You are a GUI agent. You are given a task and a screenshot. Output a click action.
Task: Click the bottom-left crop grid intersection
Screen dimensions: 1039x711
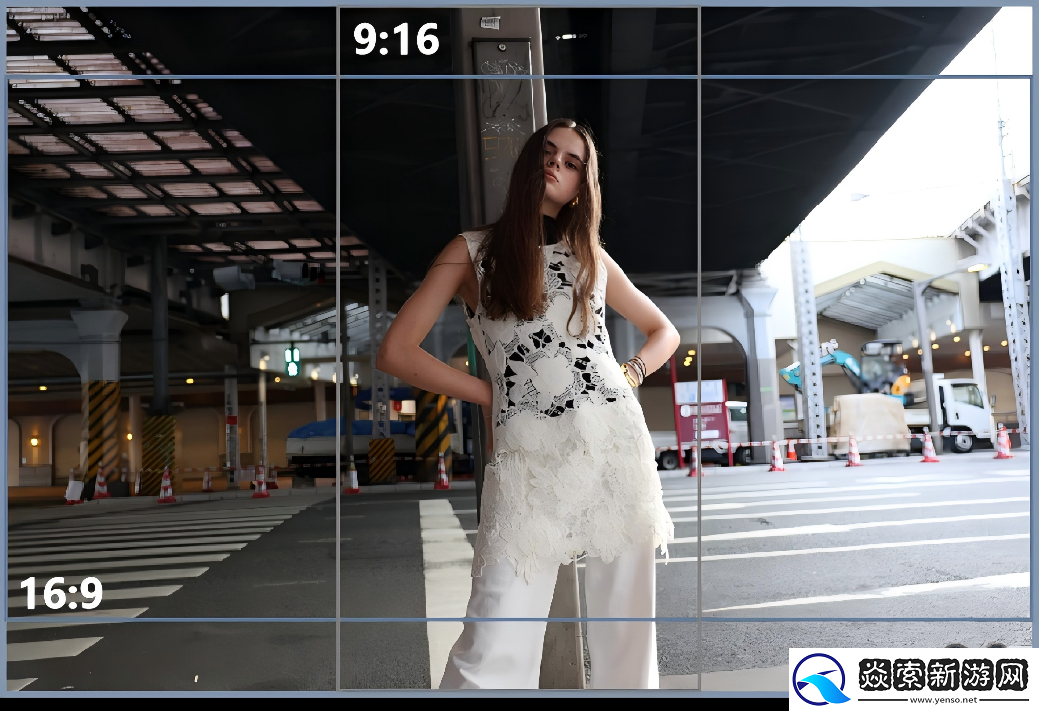[x=338, y=618]
